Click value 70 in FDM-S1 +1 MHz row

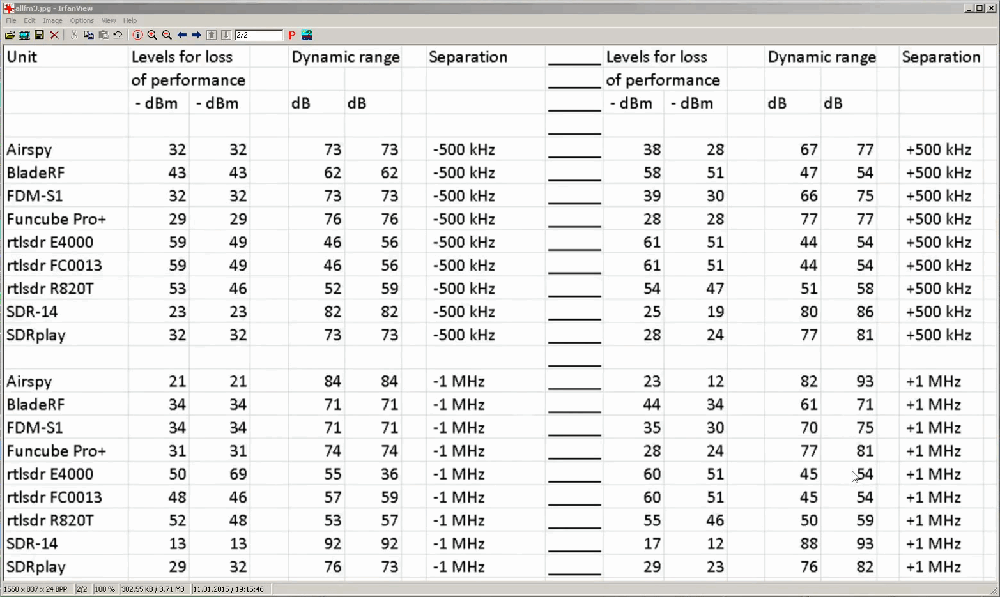(809, 428)
